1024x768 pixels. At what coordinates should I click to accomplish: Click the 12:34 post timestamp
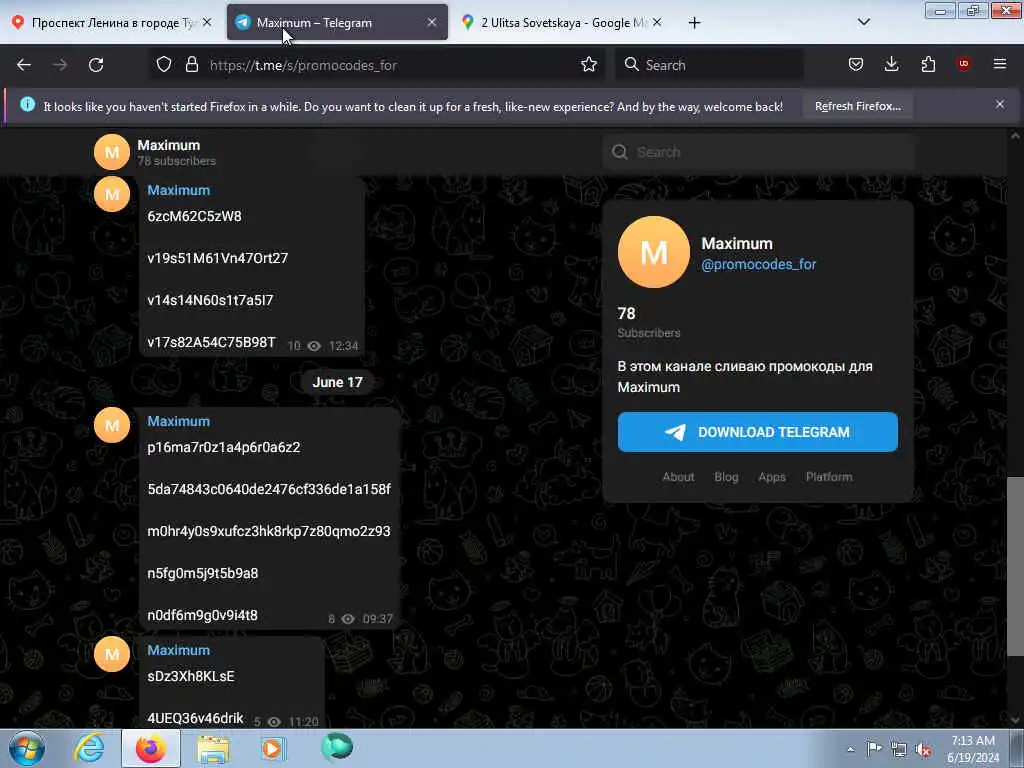tap(344, 345)
